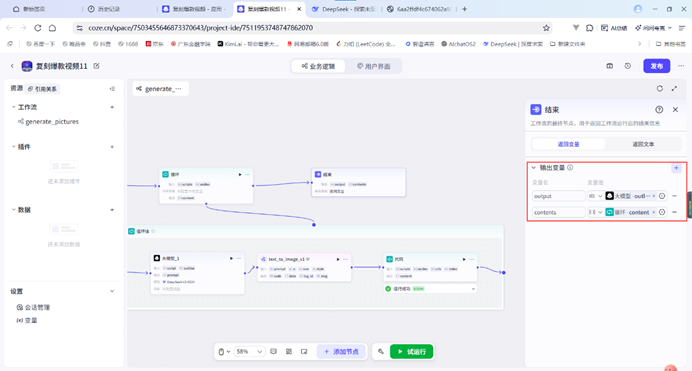Screen dimensions: 692x371
Task: Collapse the 数据 section
Action: coord(13,210)
